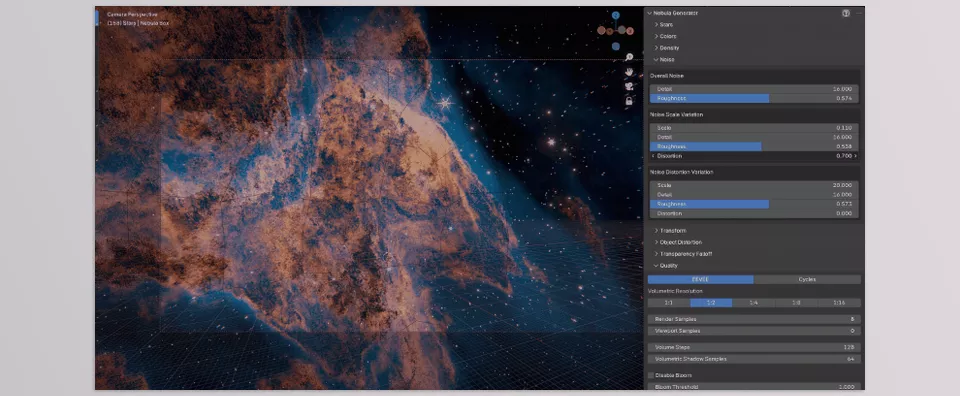
Task: Switch to the Cycles render engine
Action: (807, 279)
